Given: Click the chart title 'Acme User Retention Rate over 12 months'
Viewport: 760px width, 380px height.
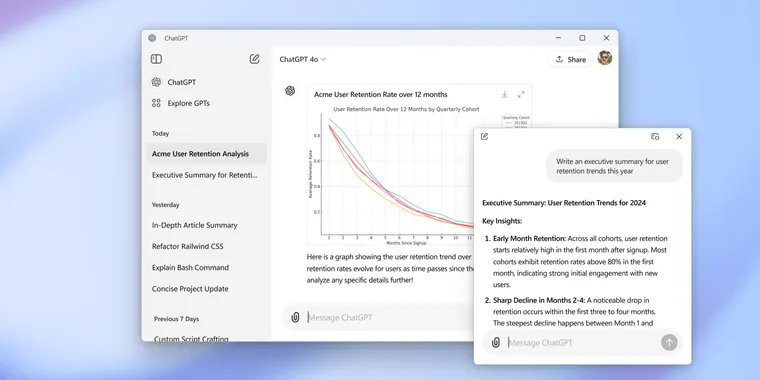Looking at the screenshot, I should pos(380,95).
